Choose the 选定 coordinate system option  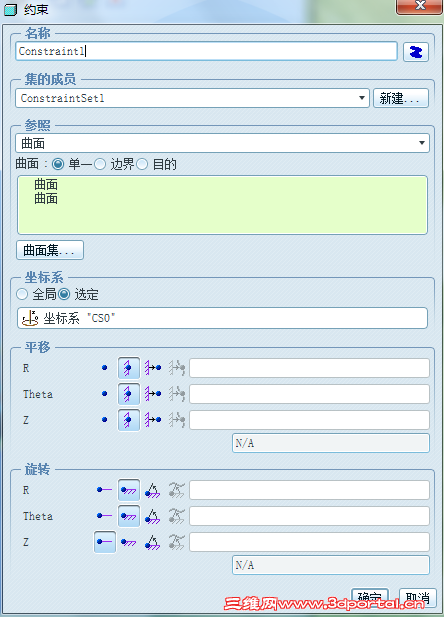click(x=64, y=294)
